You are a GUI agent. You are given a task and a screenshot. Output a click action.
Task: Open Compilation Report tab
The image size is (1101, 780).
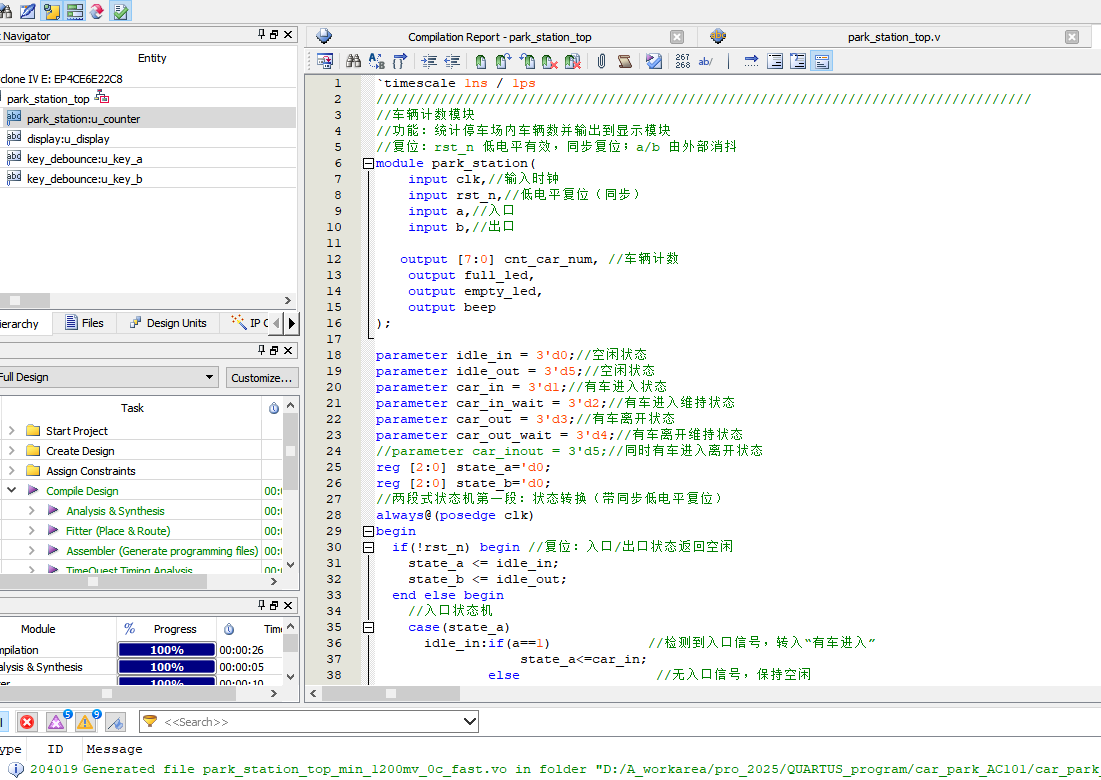[x=499, y=37]
